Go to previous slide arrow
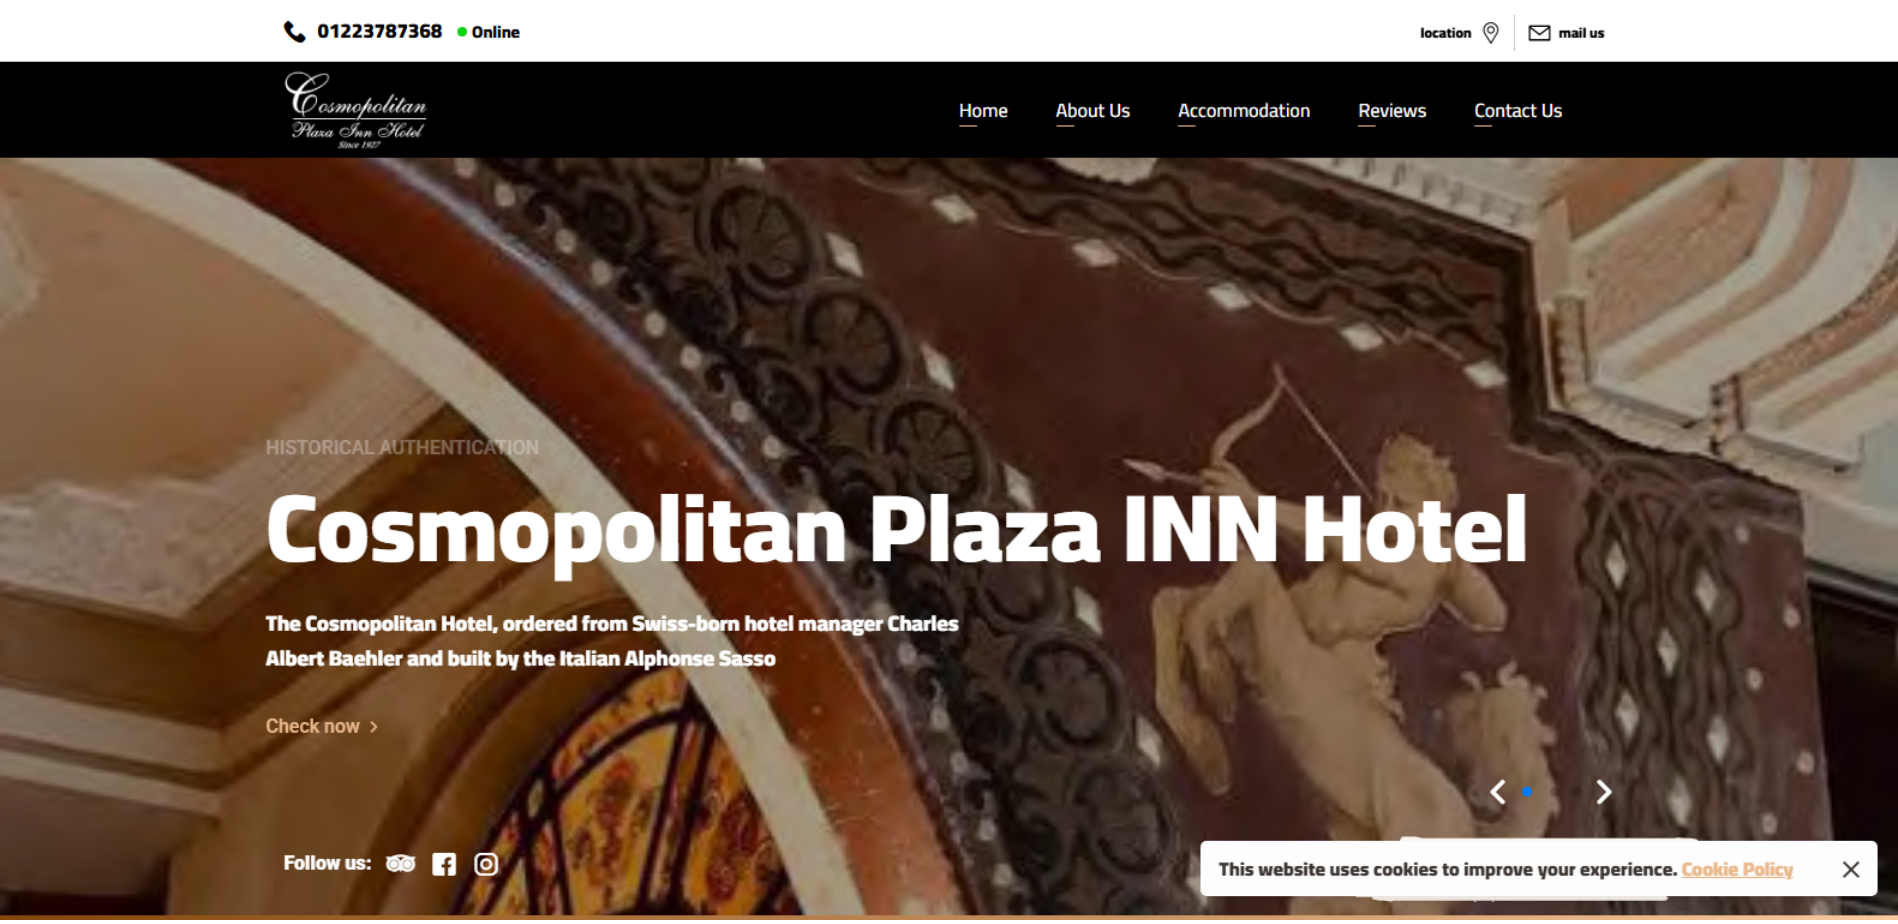 point(1497,792)
